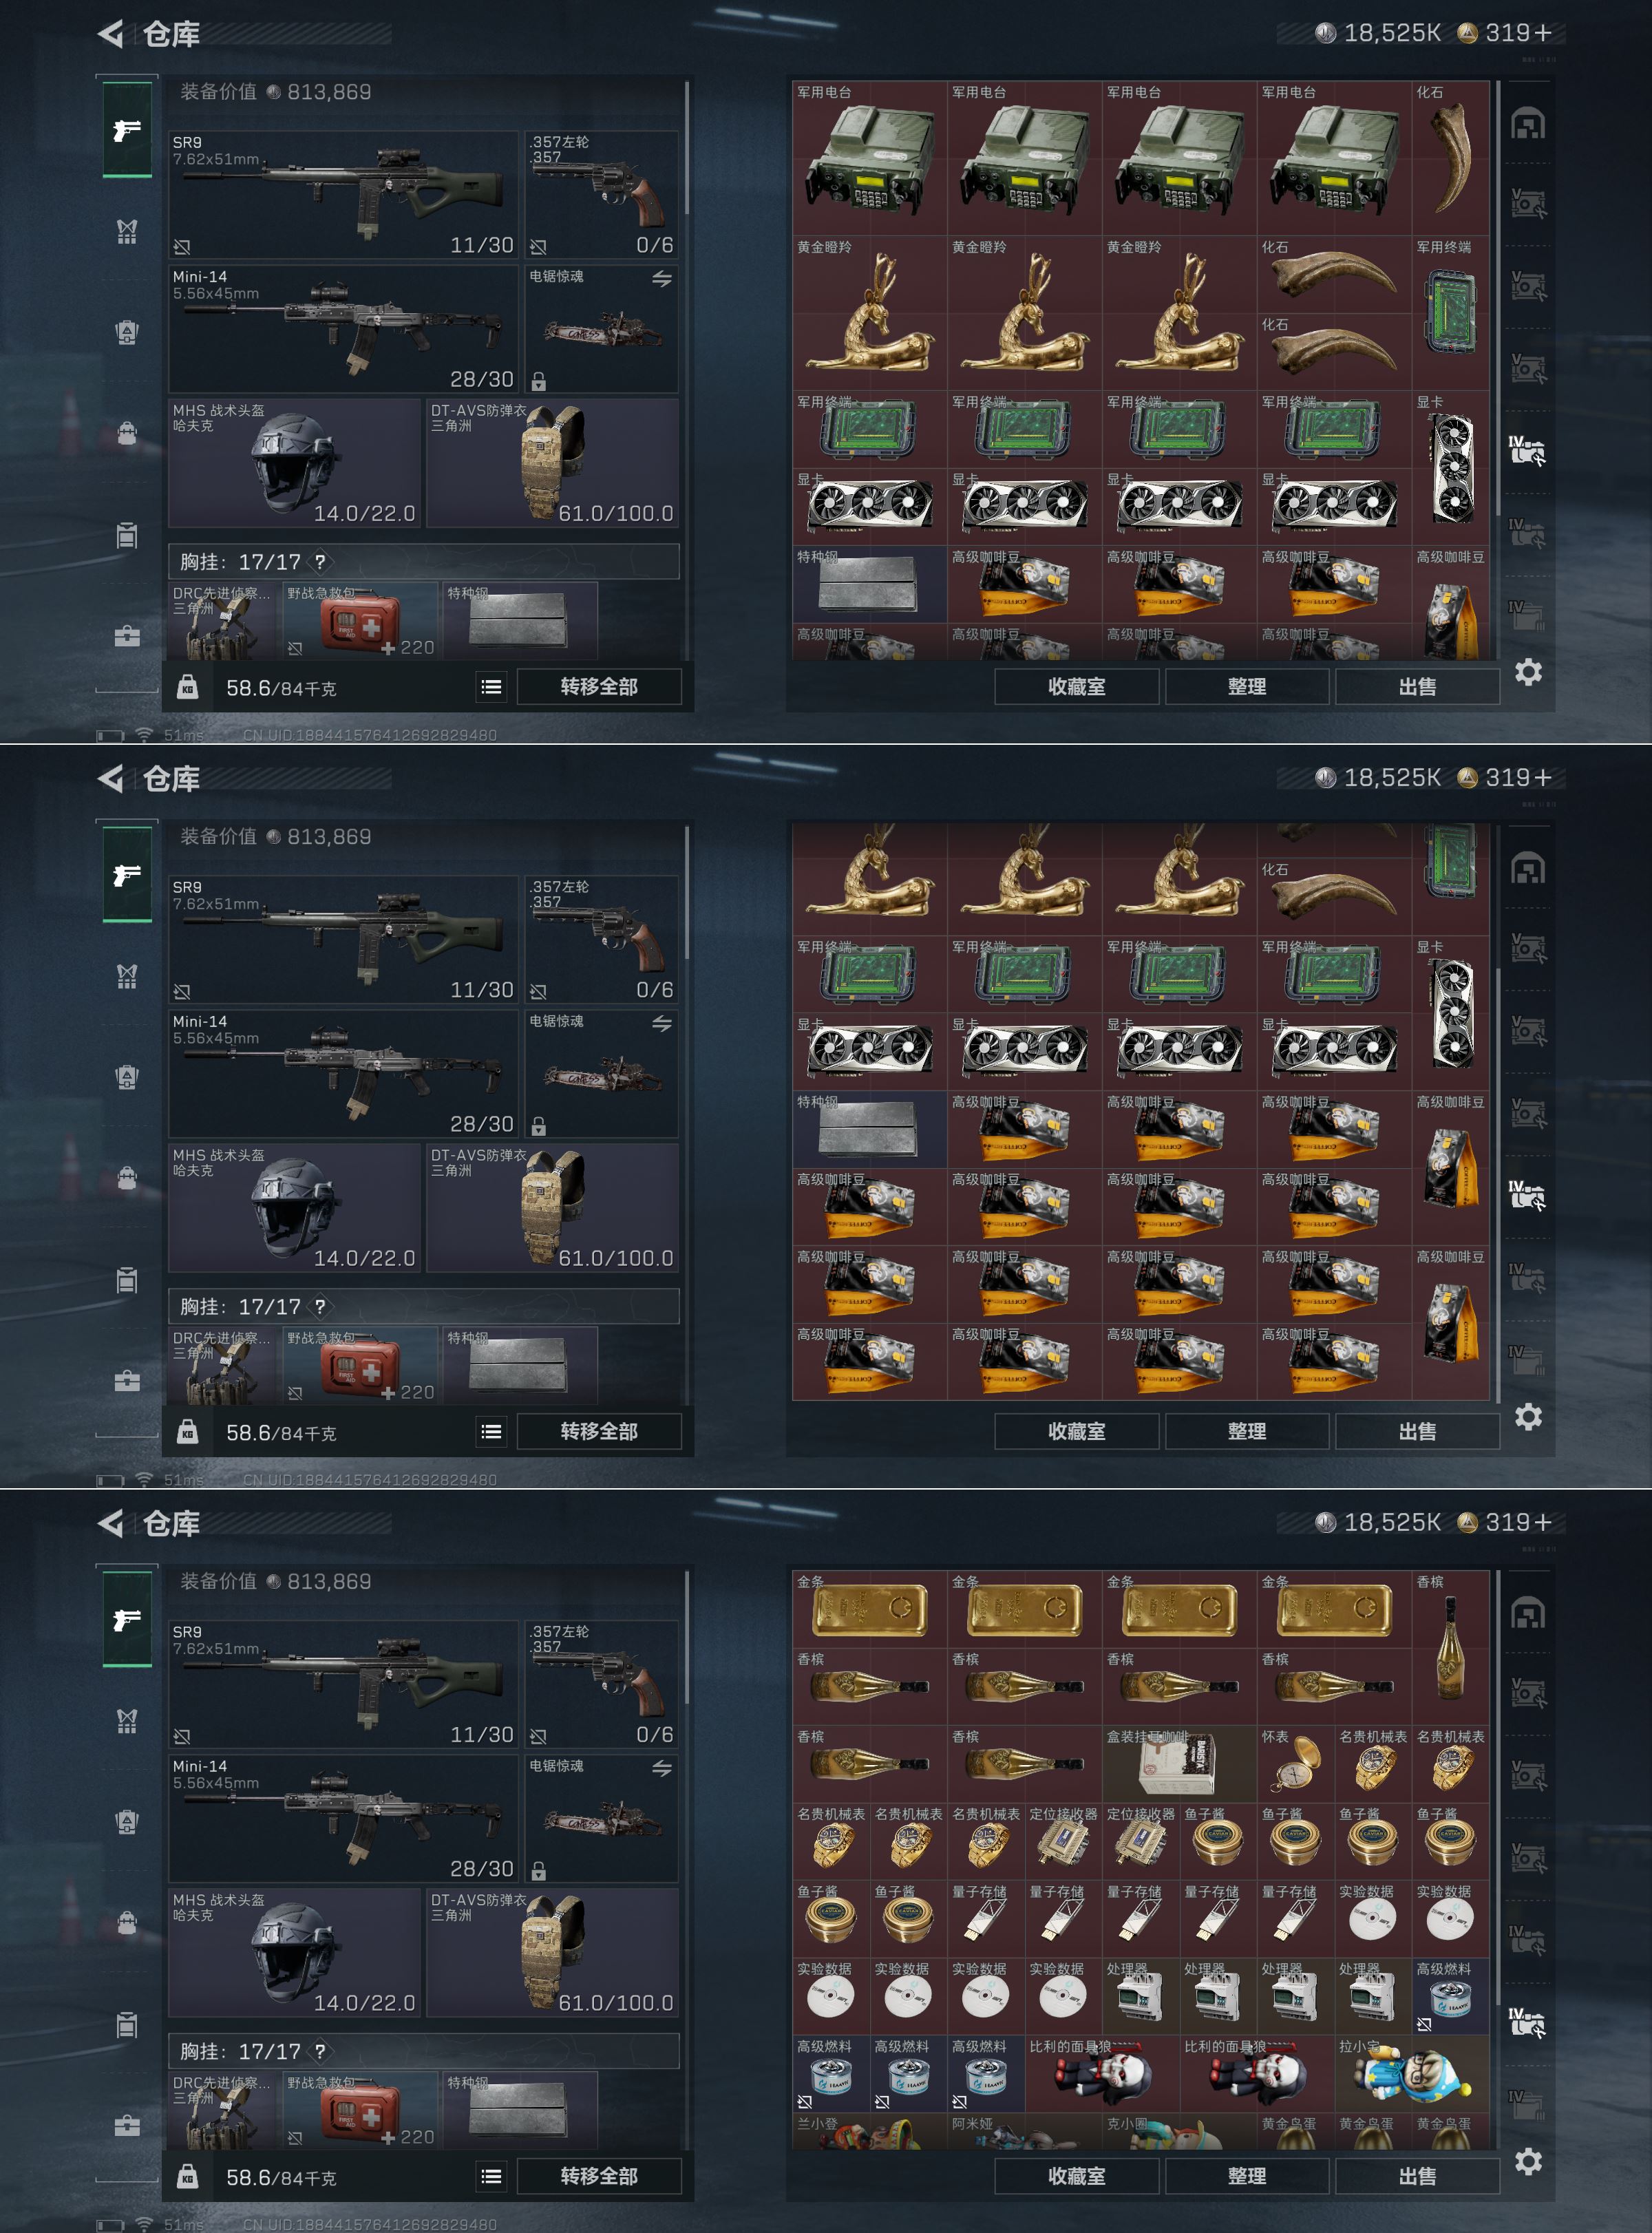Select the first 比利的面具狼 doll
This screenshot has width=1652, height=2233.
point(1102,2074)
